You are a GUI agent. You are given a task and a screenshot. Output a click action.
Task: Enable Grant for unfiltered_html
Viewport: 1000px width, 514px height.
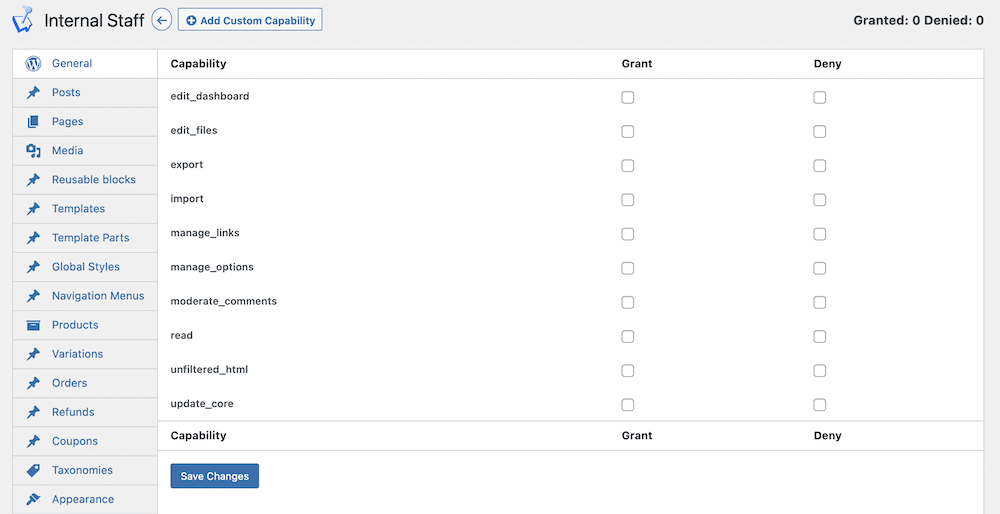pos(628,371)
